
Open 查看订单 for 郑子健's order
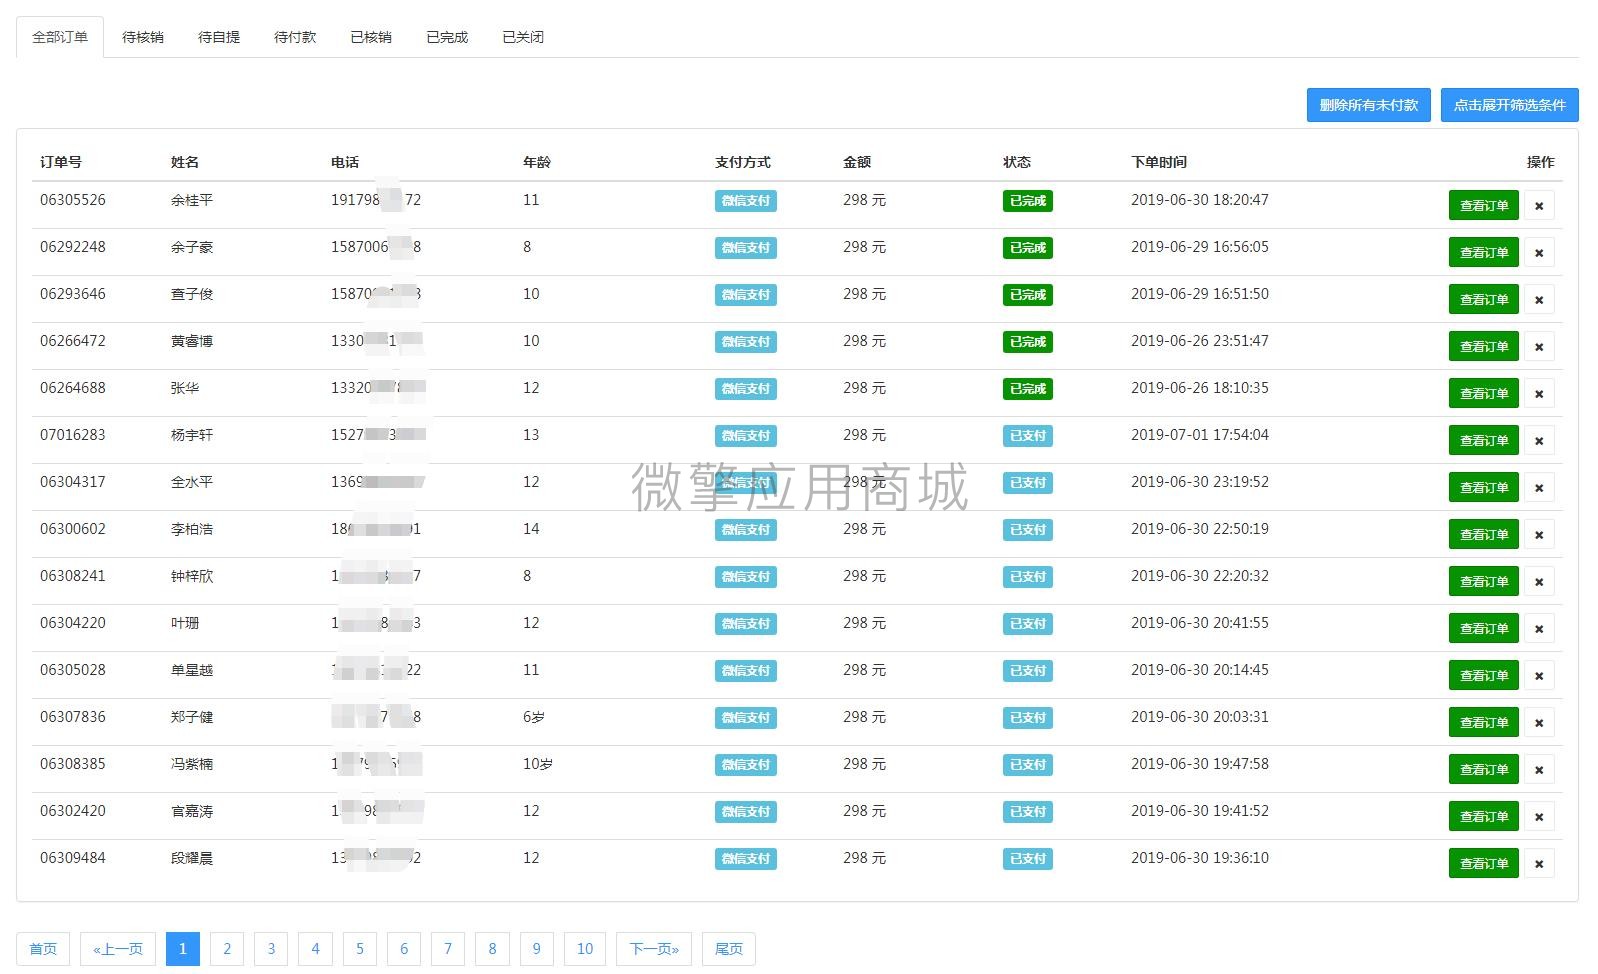(1484, 722)
